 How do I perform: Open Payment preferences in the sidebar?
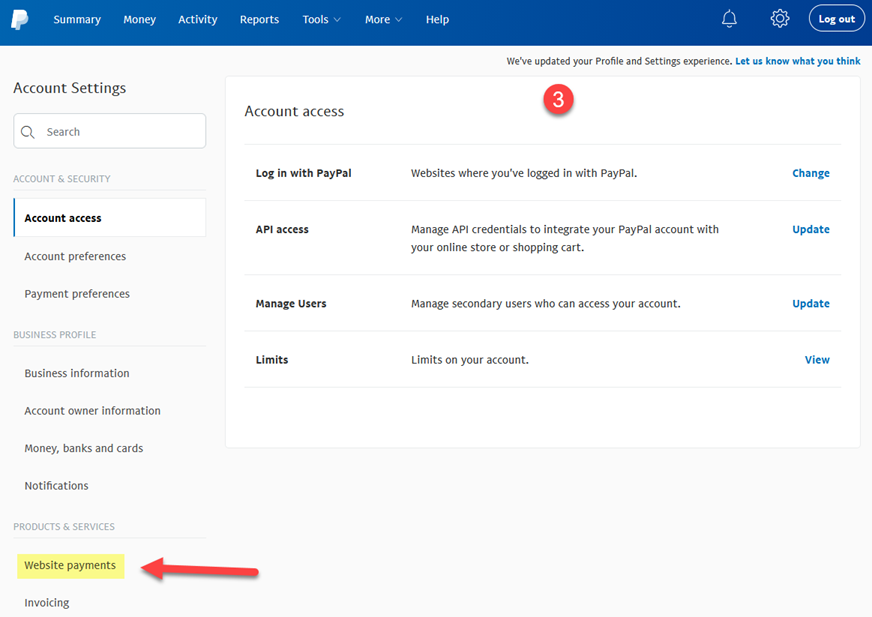point(77,294)
